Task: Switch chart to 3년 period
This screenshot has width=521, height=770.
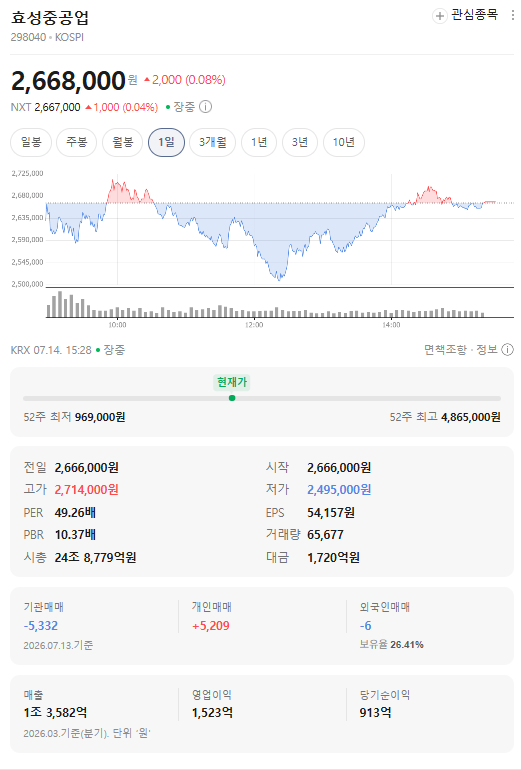Action: click(300, 142)
